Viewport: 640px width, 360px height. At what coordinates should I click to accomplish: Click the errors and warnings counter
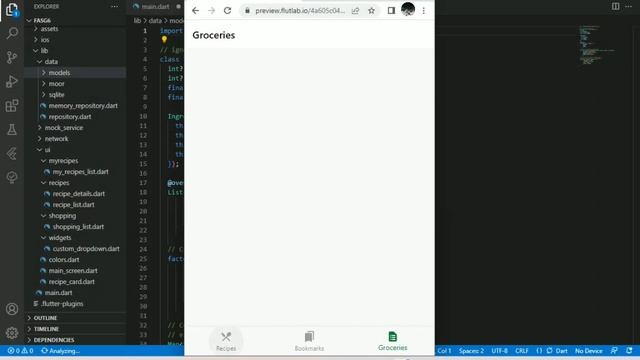tap(20, 351)
